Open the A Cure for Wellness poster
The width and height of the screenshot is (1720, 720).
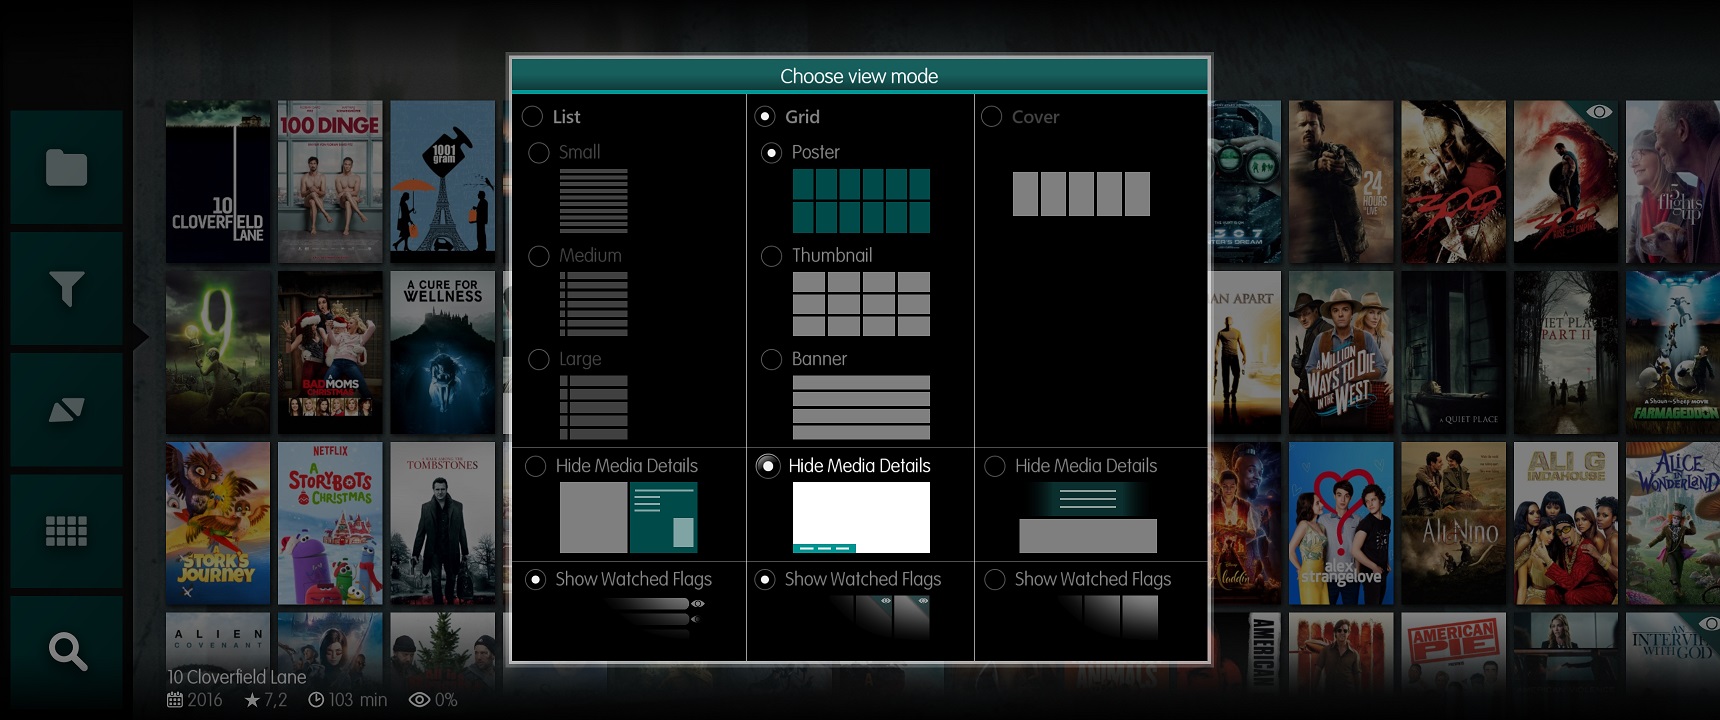click(x=443, y=353)
